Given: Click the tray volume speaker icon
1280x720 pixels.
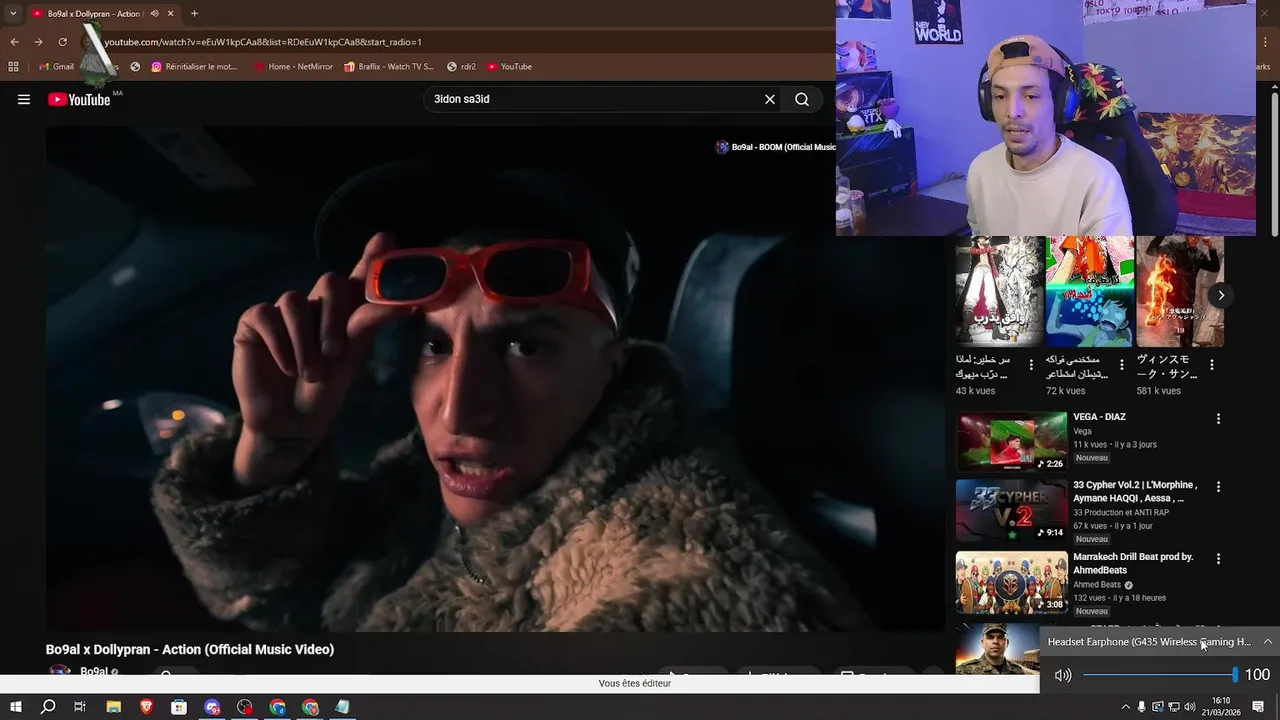Looking at the screenshot, I should [x=1189, y=707].
